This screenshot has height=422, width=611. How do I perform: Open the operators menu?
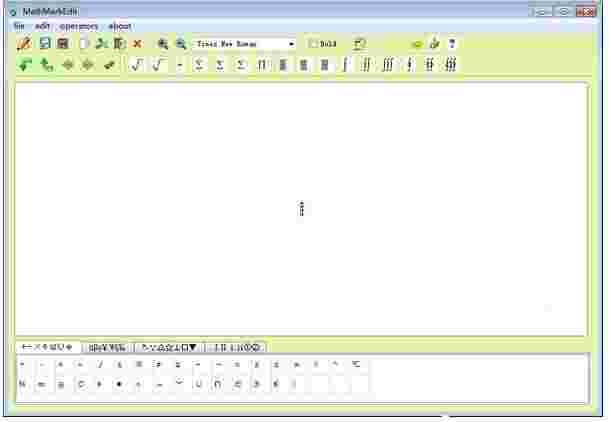(79, 26)
